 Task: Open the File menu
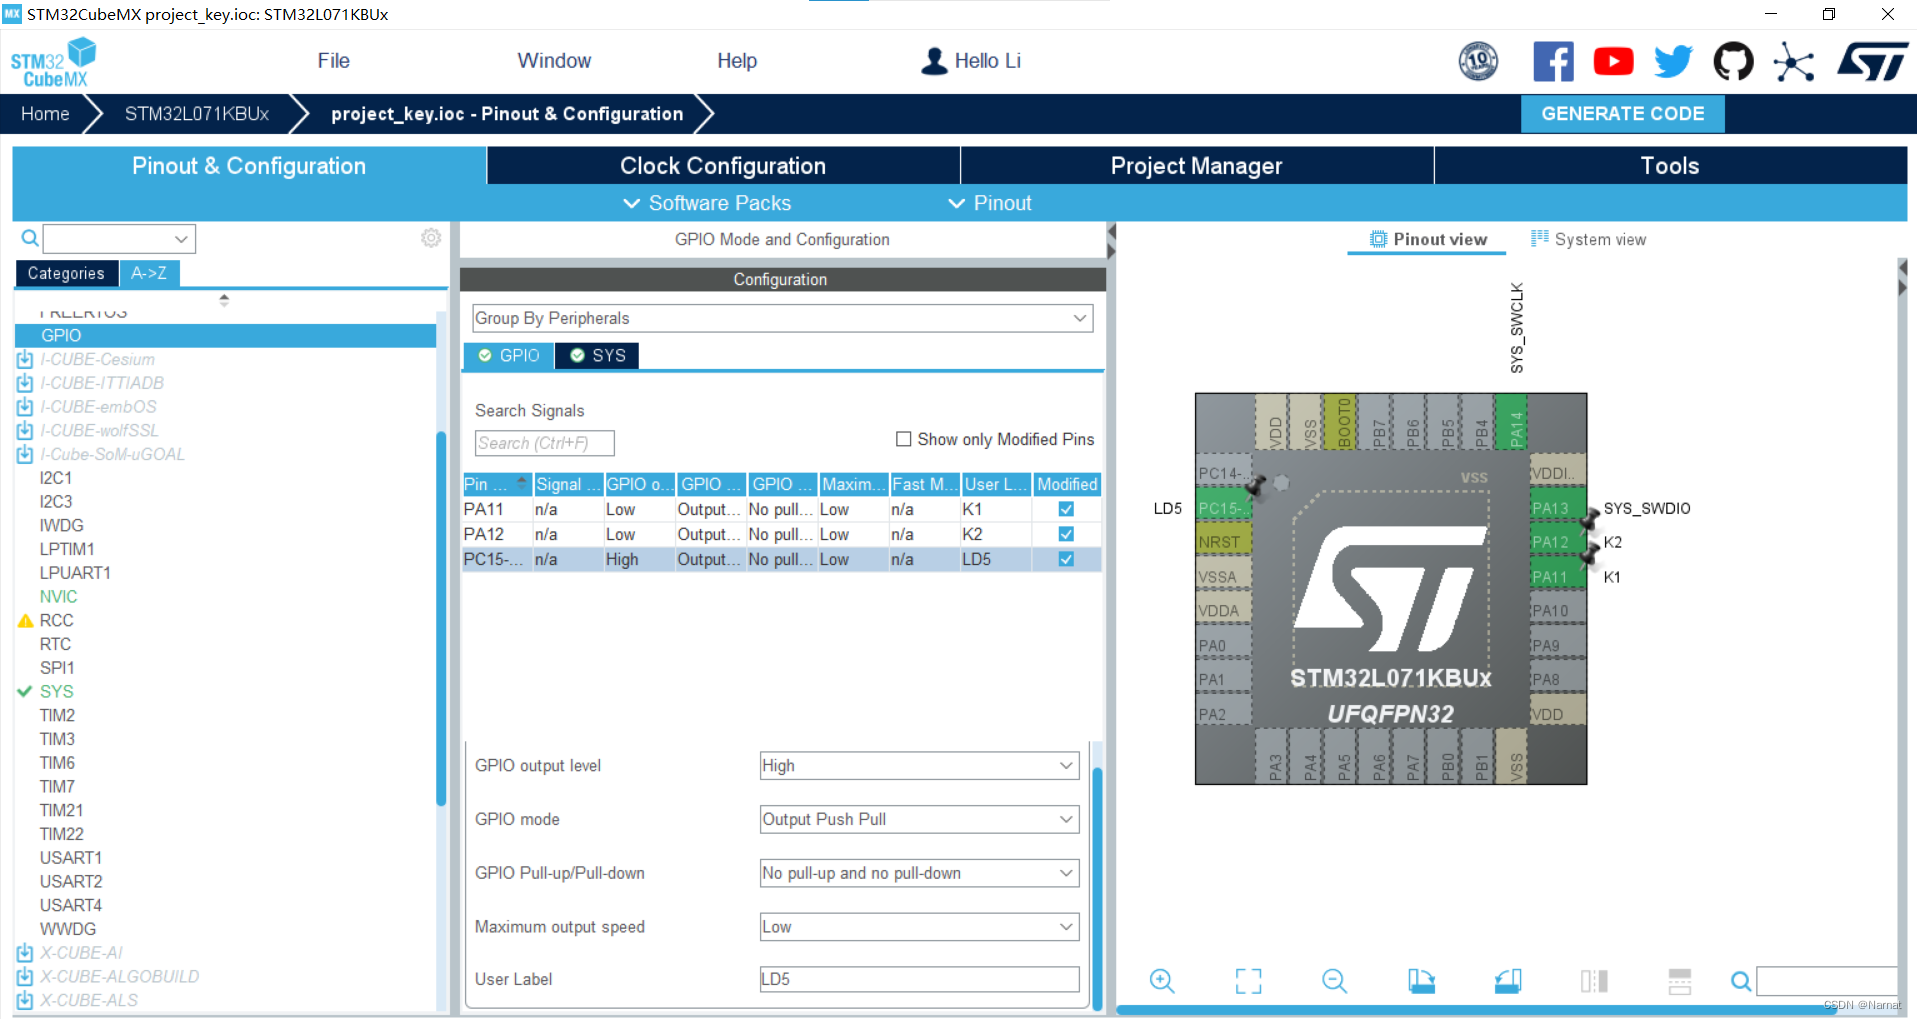coord(333,61)
